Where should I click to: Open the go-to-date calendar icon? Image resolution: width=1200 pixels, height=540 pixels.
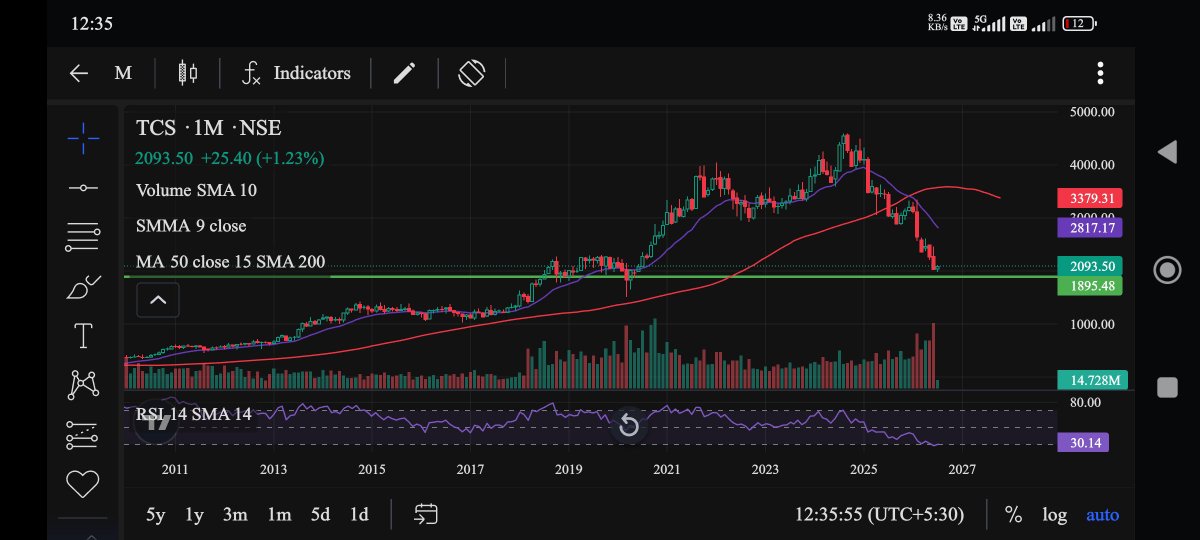click(x=426, y=514)
